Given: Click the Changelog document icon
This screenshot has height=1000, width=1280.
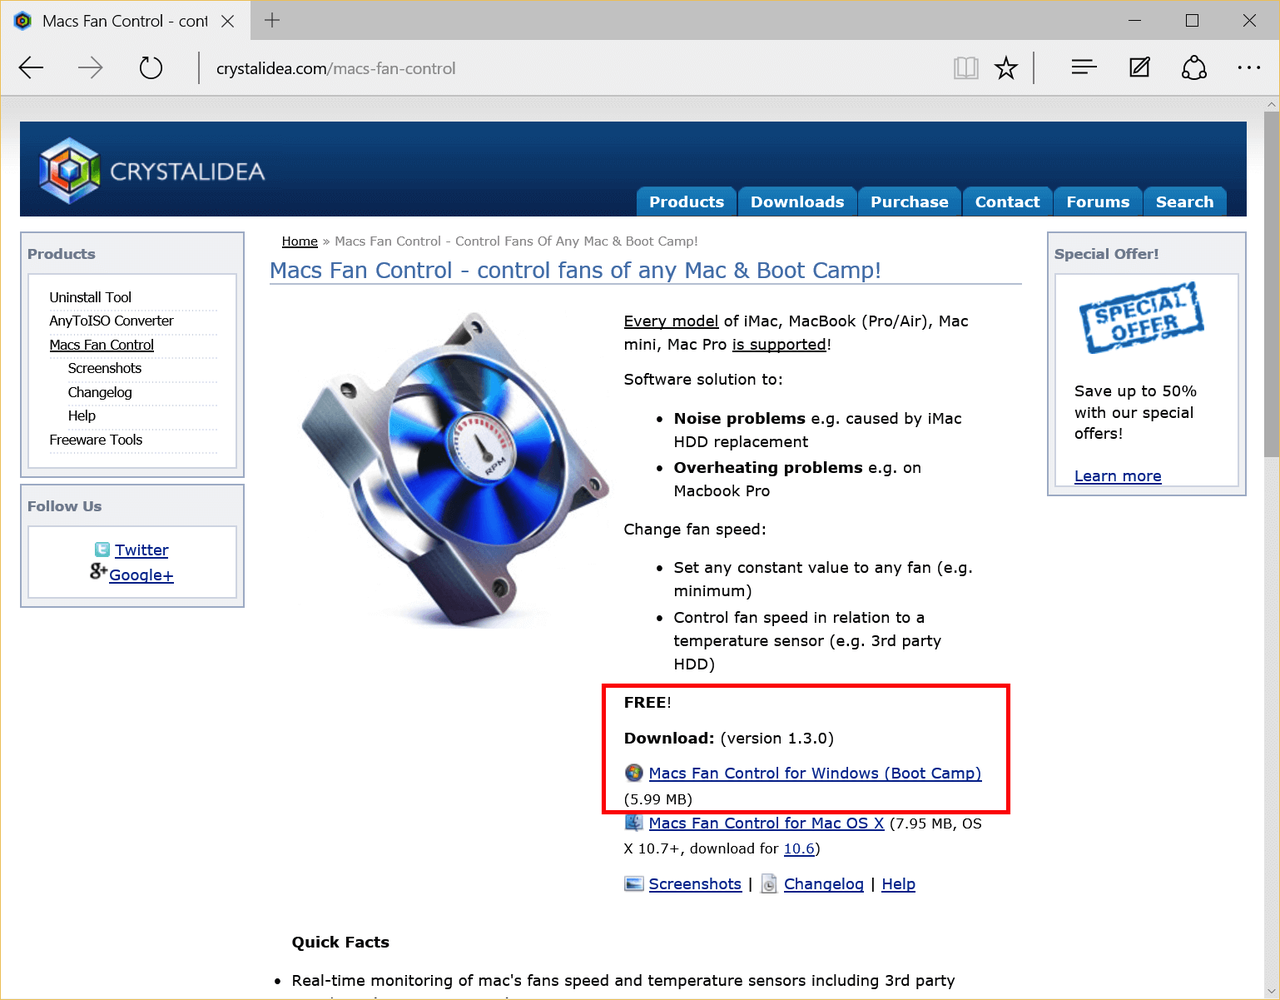Looking at the screenshot, I should click(x=769, y=884).
